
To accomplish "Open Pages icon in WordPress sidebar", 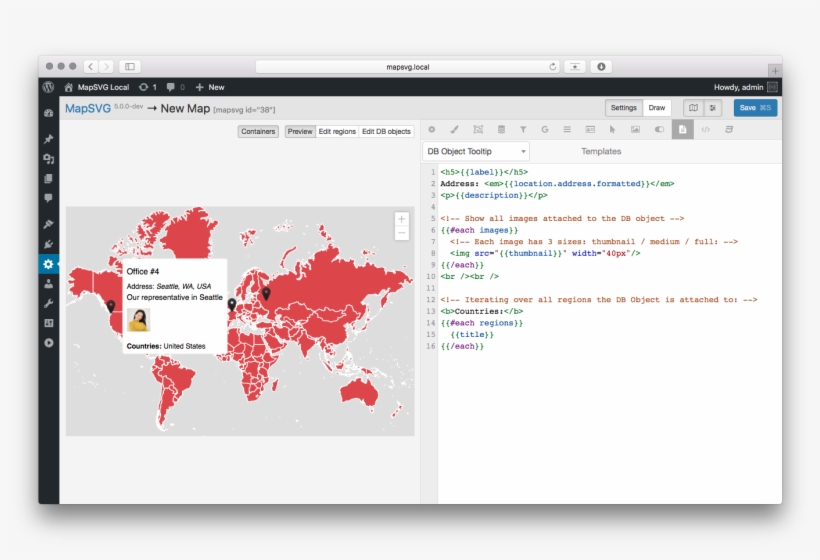I will [49, 179].
